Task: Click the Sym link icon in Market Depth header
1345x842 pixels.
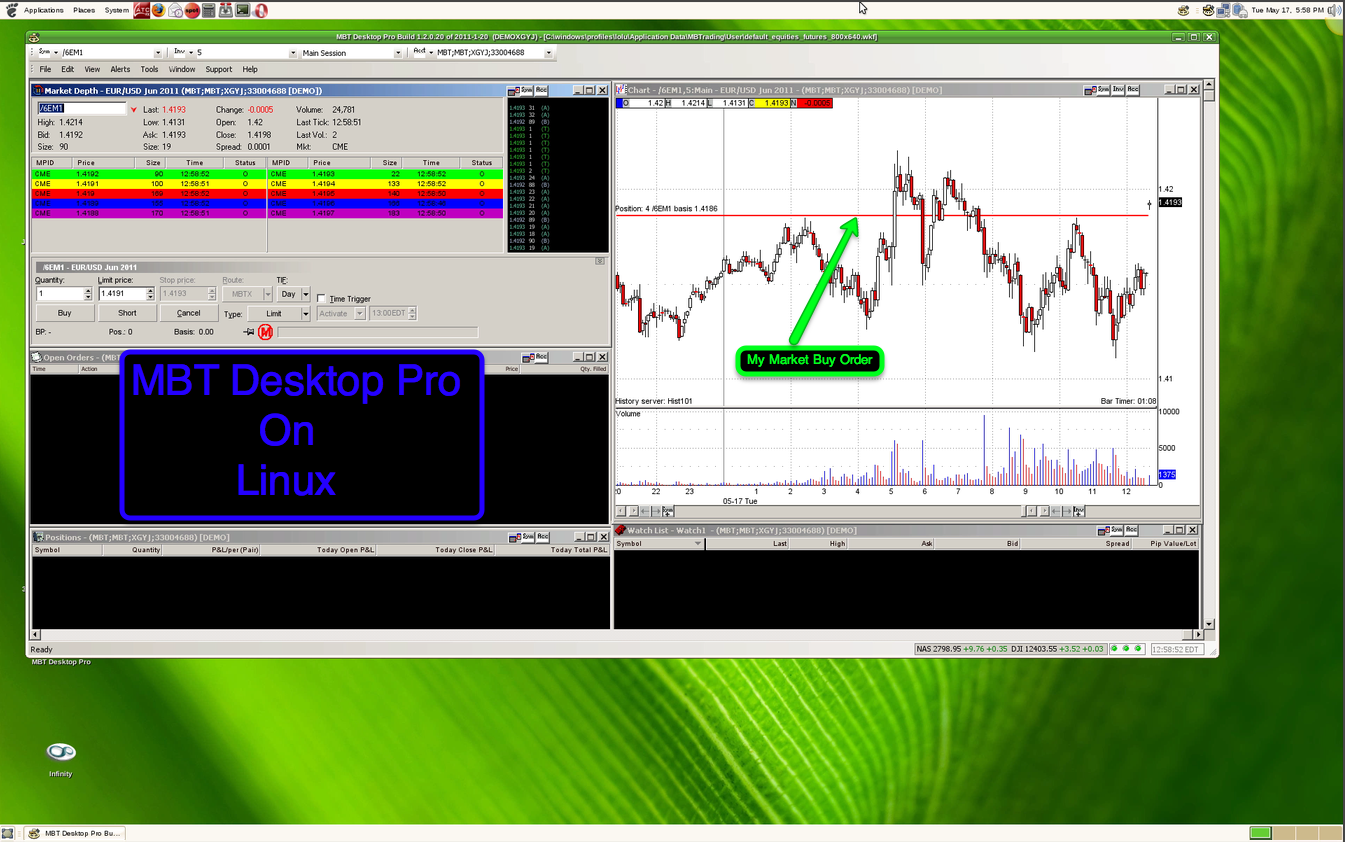Action: tap(527, 90)
